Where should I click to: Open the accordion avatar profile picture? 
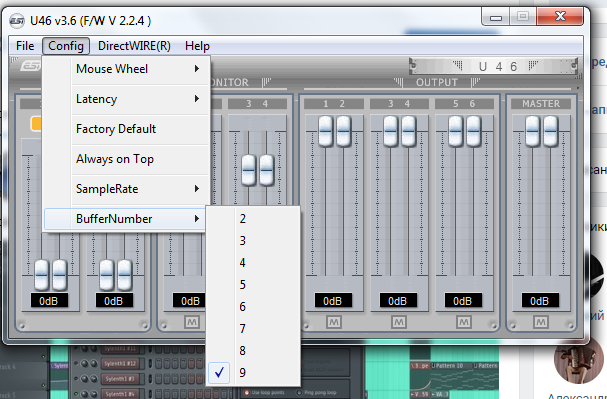click(x=579, y=360)
